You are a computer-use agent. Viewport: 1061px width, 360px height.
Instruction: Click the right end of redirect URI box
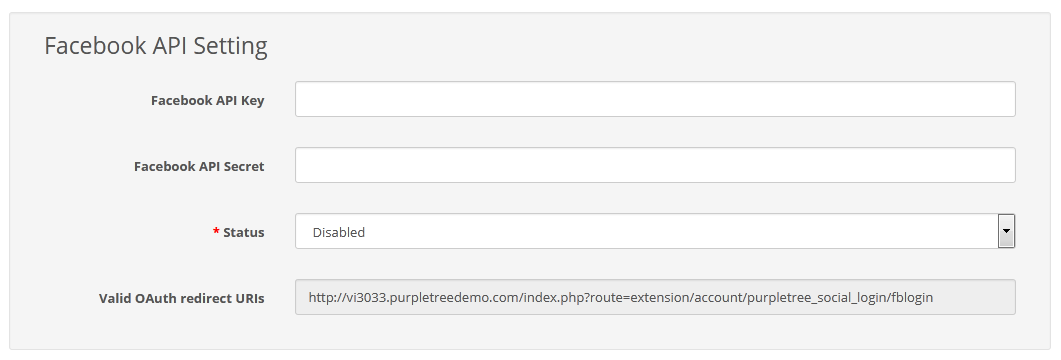1008,297
